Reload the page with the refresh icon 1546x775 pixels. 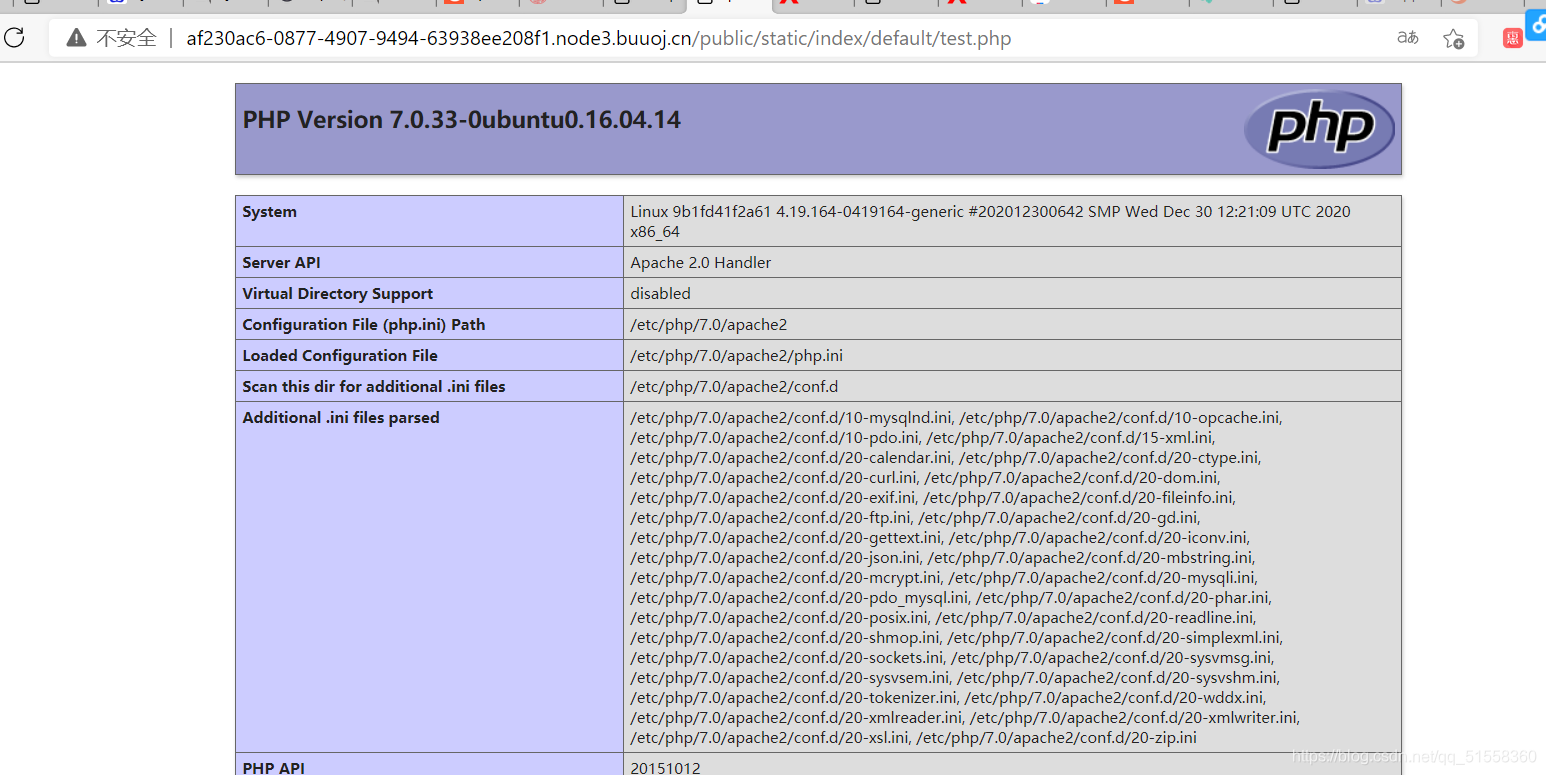click(x=15, y=38)
